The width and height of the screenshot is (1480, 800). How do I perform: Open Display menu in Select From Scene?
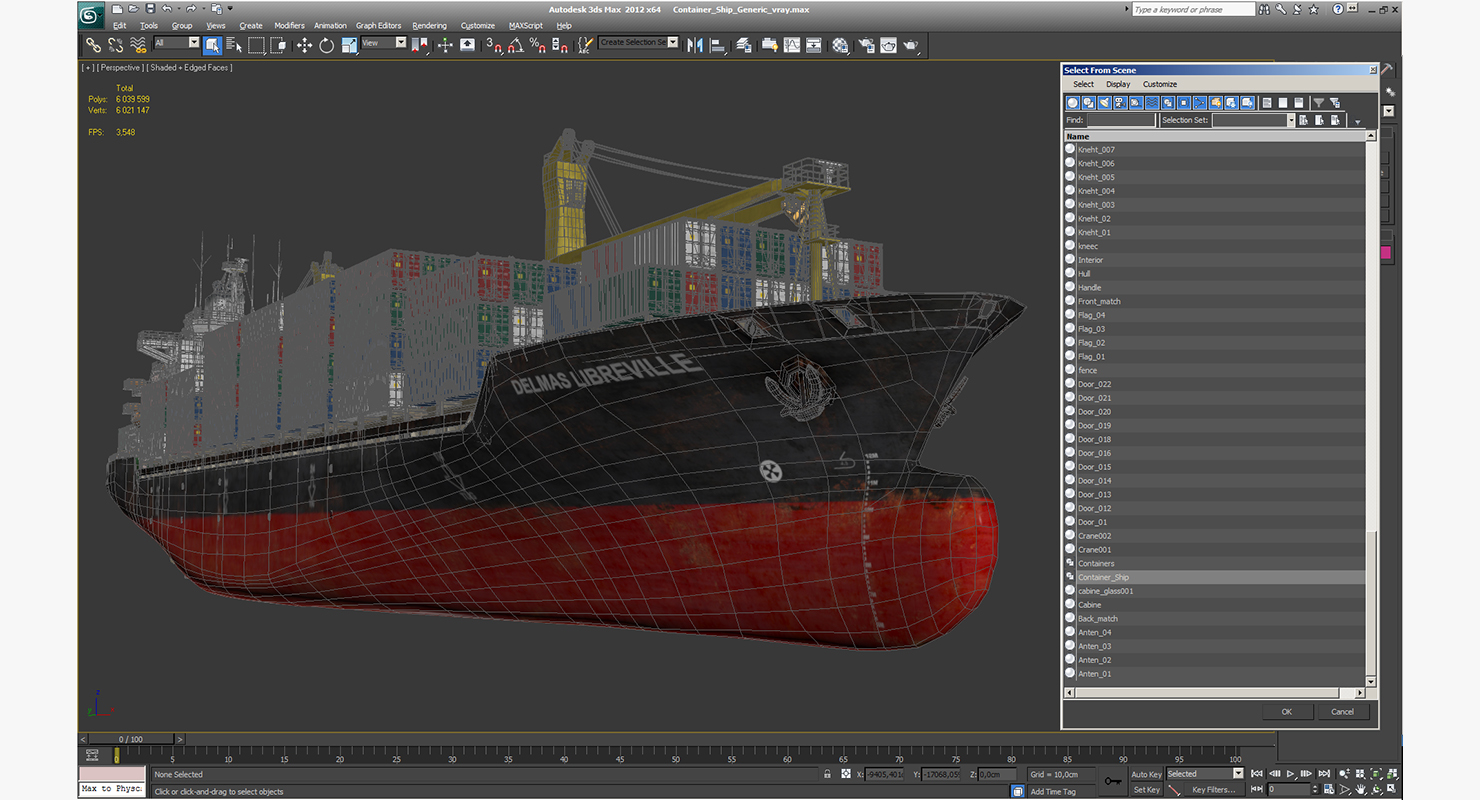click(x=1118, y=84)
